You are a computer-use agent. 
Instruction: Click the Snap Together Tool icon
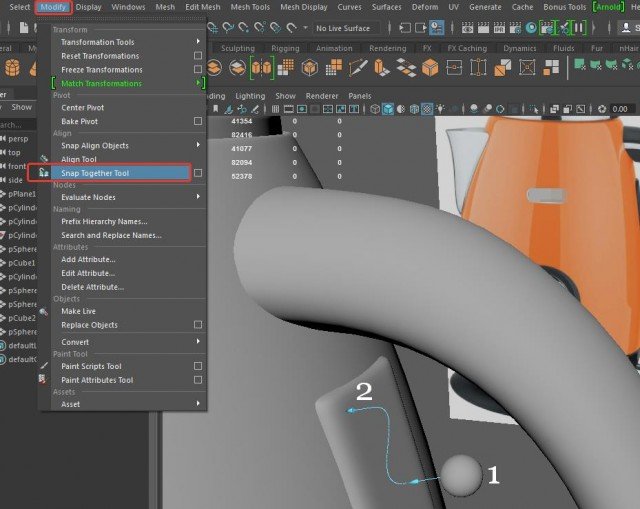click(44, 173)
